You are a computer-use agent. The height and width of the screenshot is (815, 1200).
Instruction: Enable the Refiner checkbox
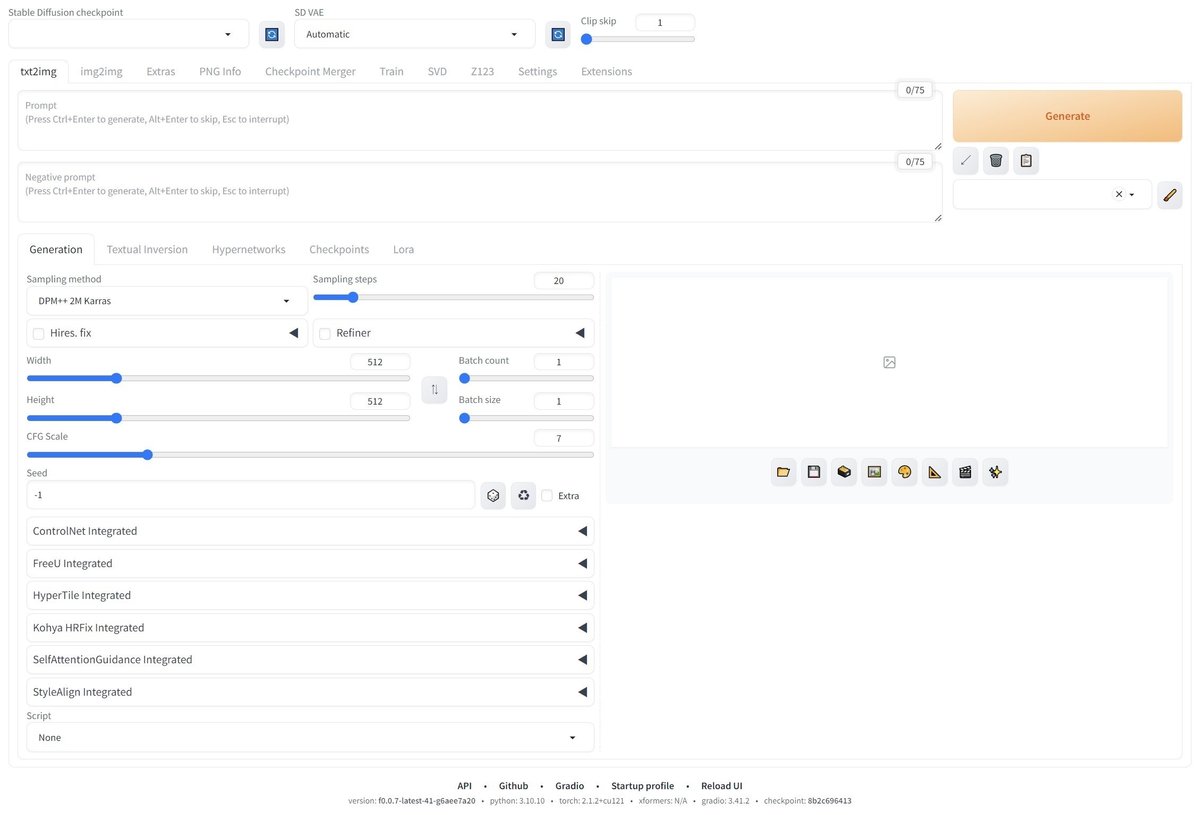325,333
